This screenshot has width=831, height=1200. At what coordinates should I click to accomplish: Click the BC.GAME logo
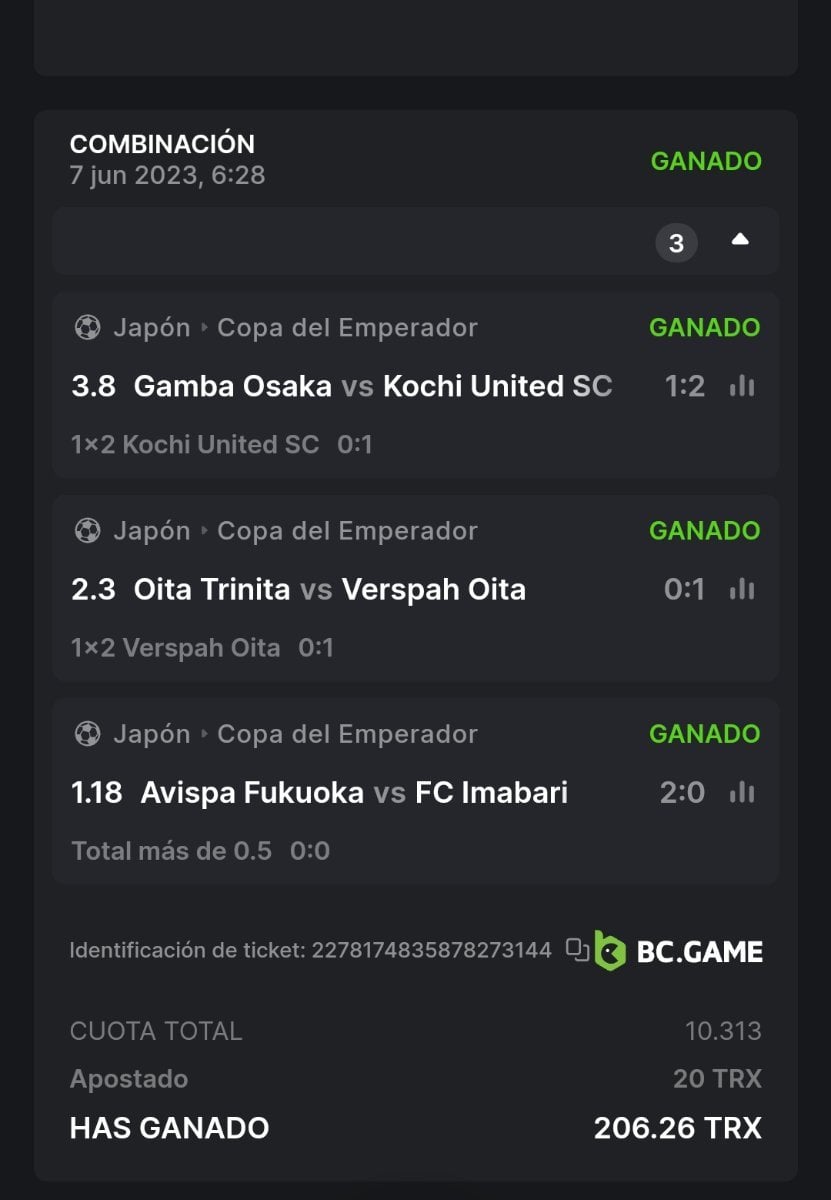(x=679, y=950)
